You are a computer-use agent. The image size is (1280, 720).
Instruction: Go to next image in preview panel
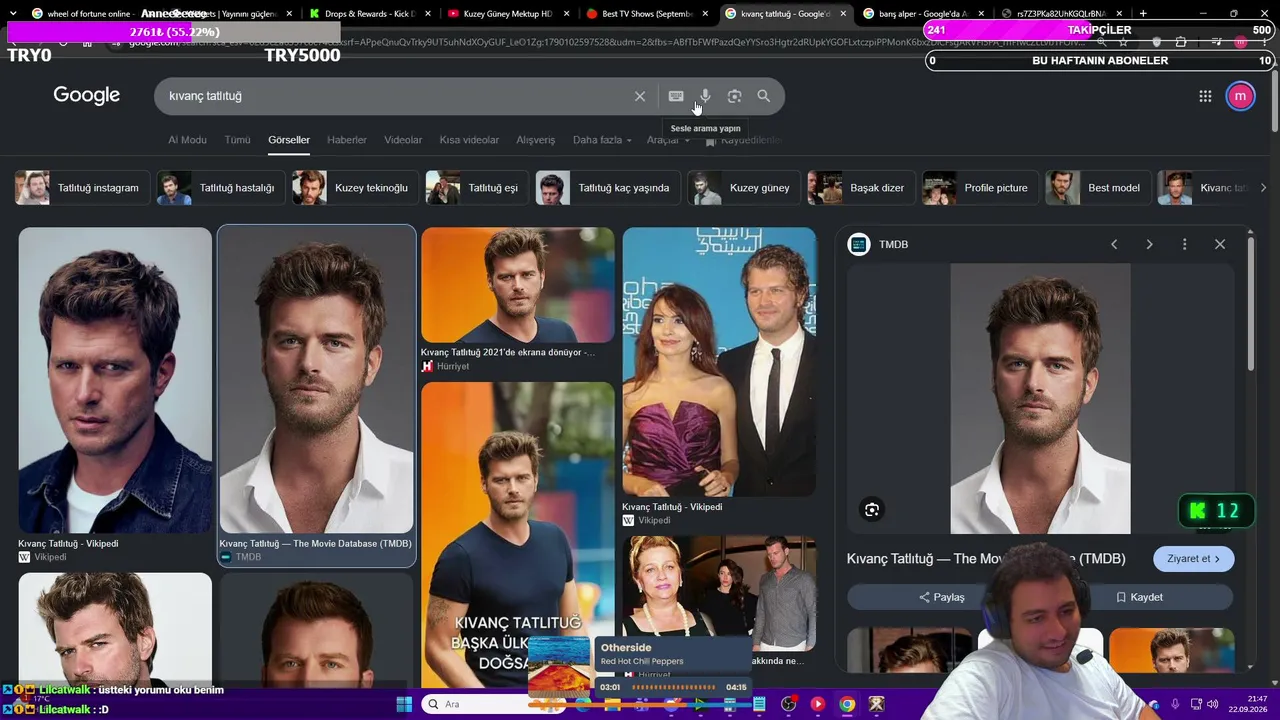[x=1149, y=244]
